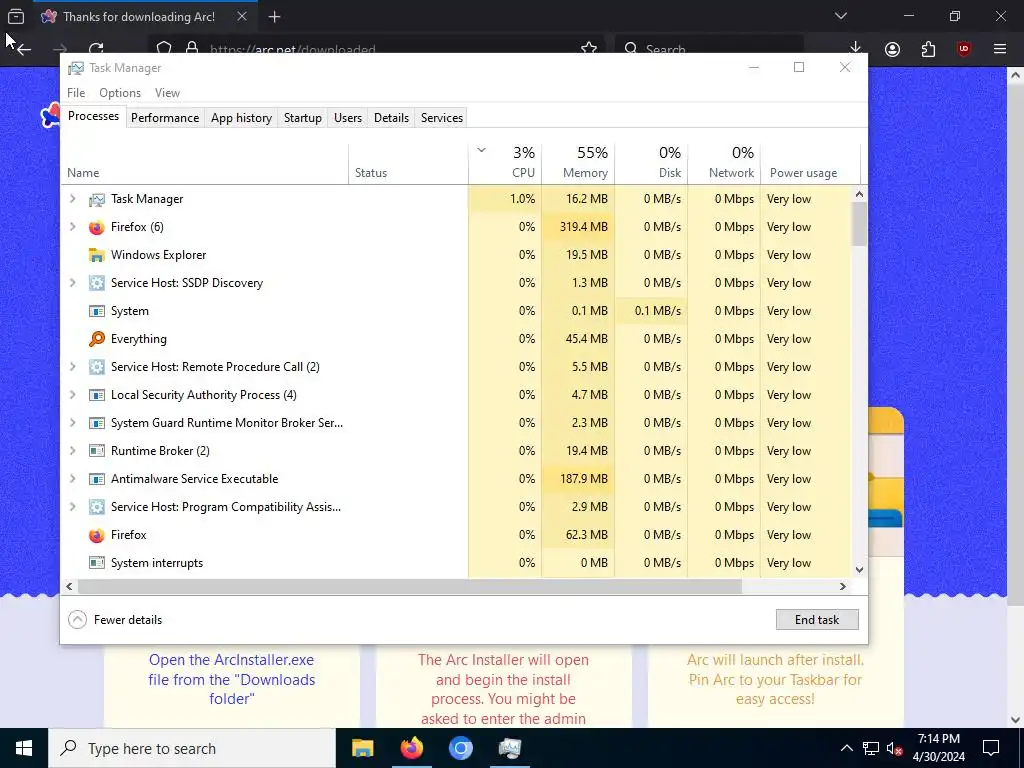This screenshot has height=768, width=1024.
Task: Click Fewer details
Action: (115, 620)
